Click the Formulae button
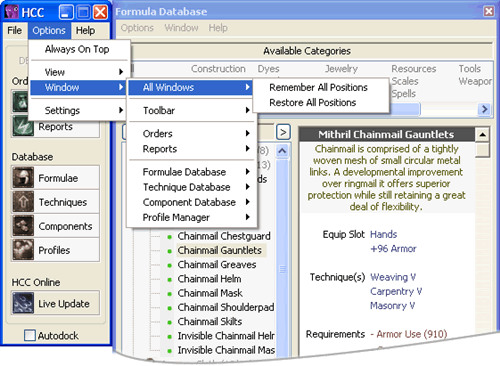The height and width of the screenshot is (366, 500). (x=56, y=178)
